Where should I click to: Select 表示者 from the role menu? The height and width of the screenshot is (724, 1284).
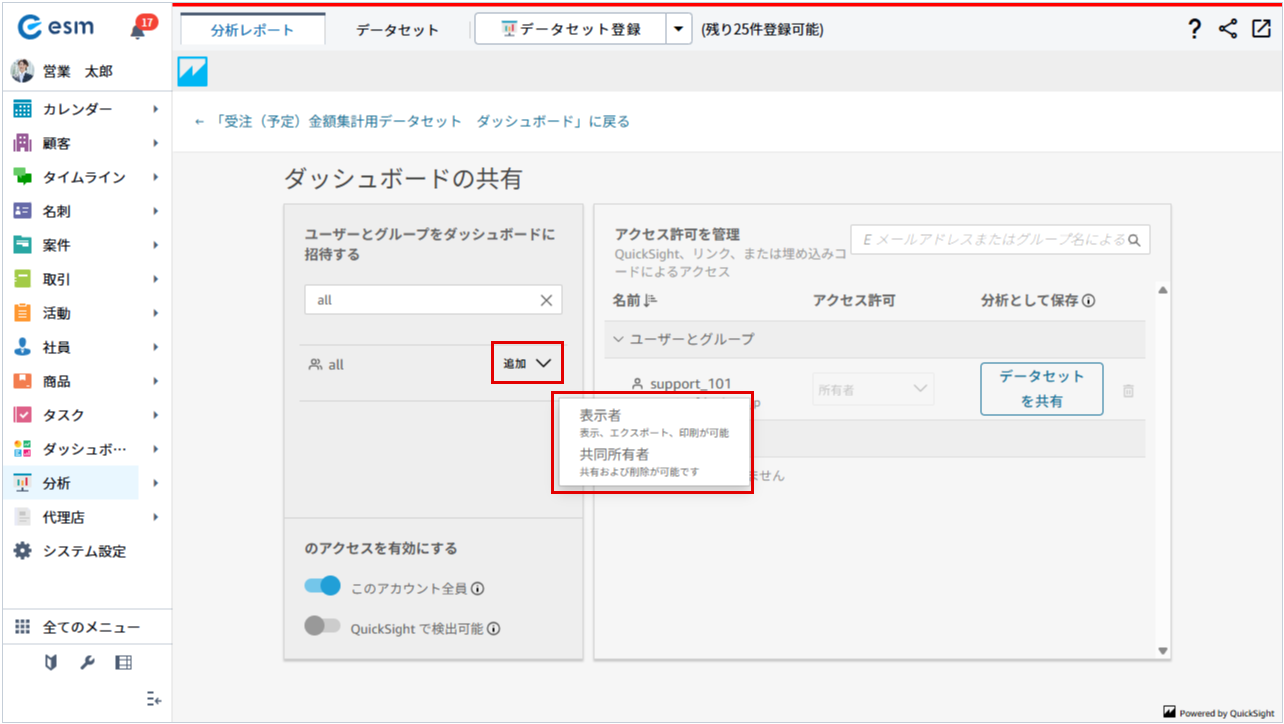coord(601,415)
